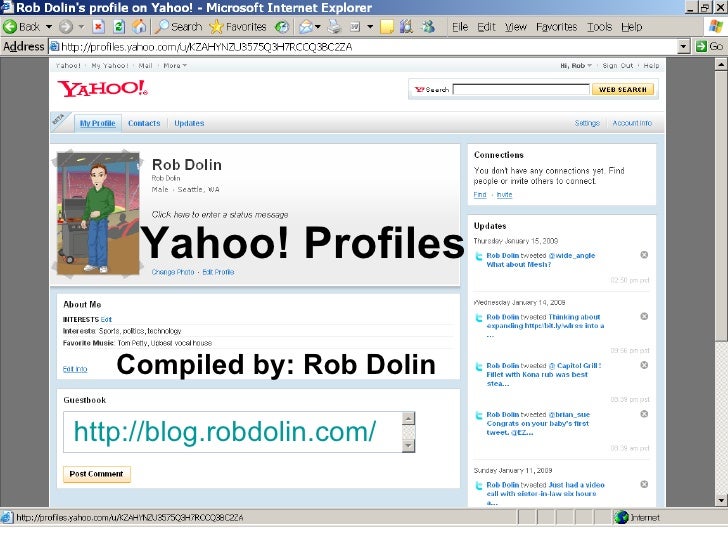This screenshot has height=546, width=728.
Task: Remove the 'Thinking about expanding' tweet update
Action: [644, 316]
